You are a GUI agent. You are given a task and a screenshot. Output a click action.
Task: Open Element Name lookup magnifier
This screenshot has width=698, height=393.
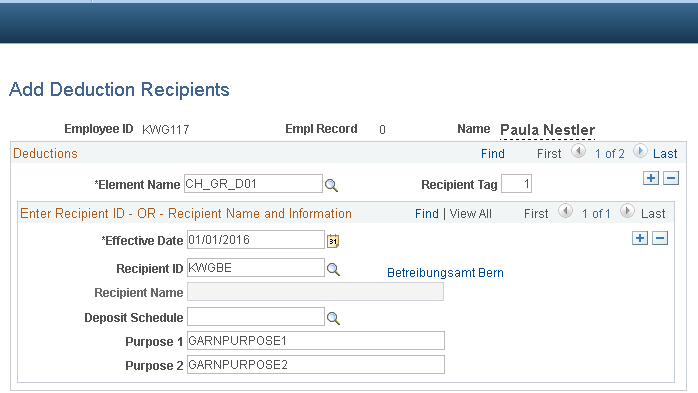tap(331, 185)
